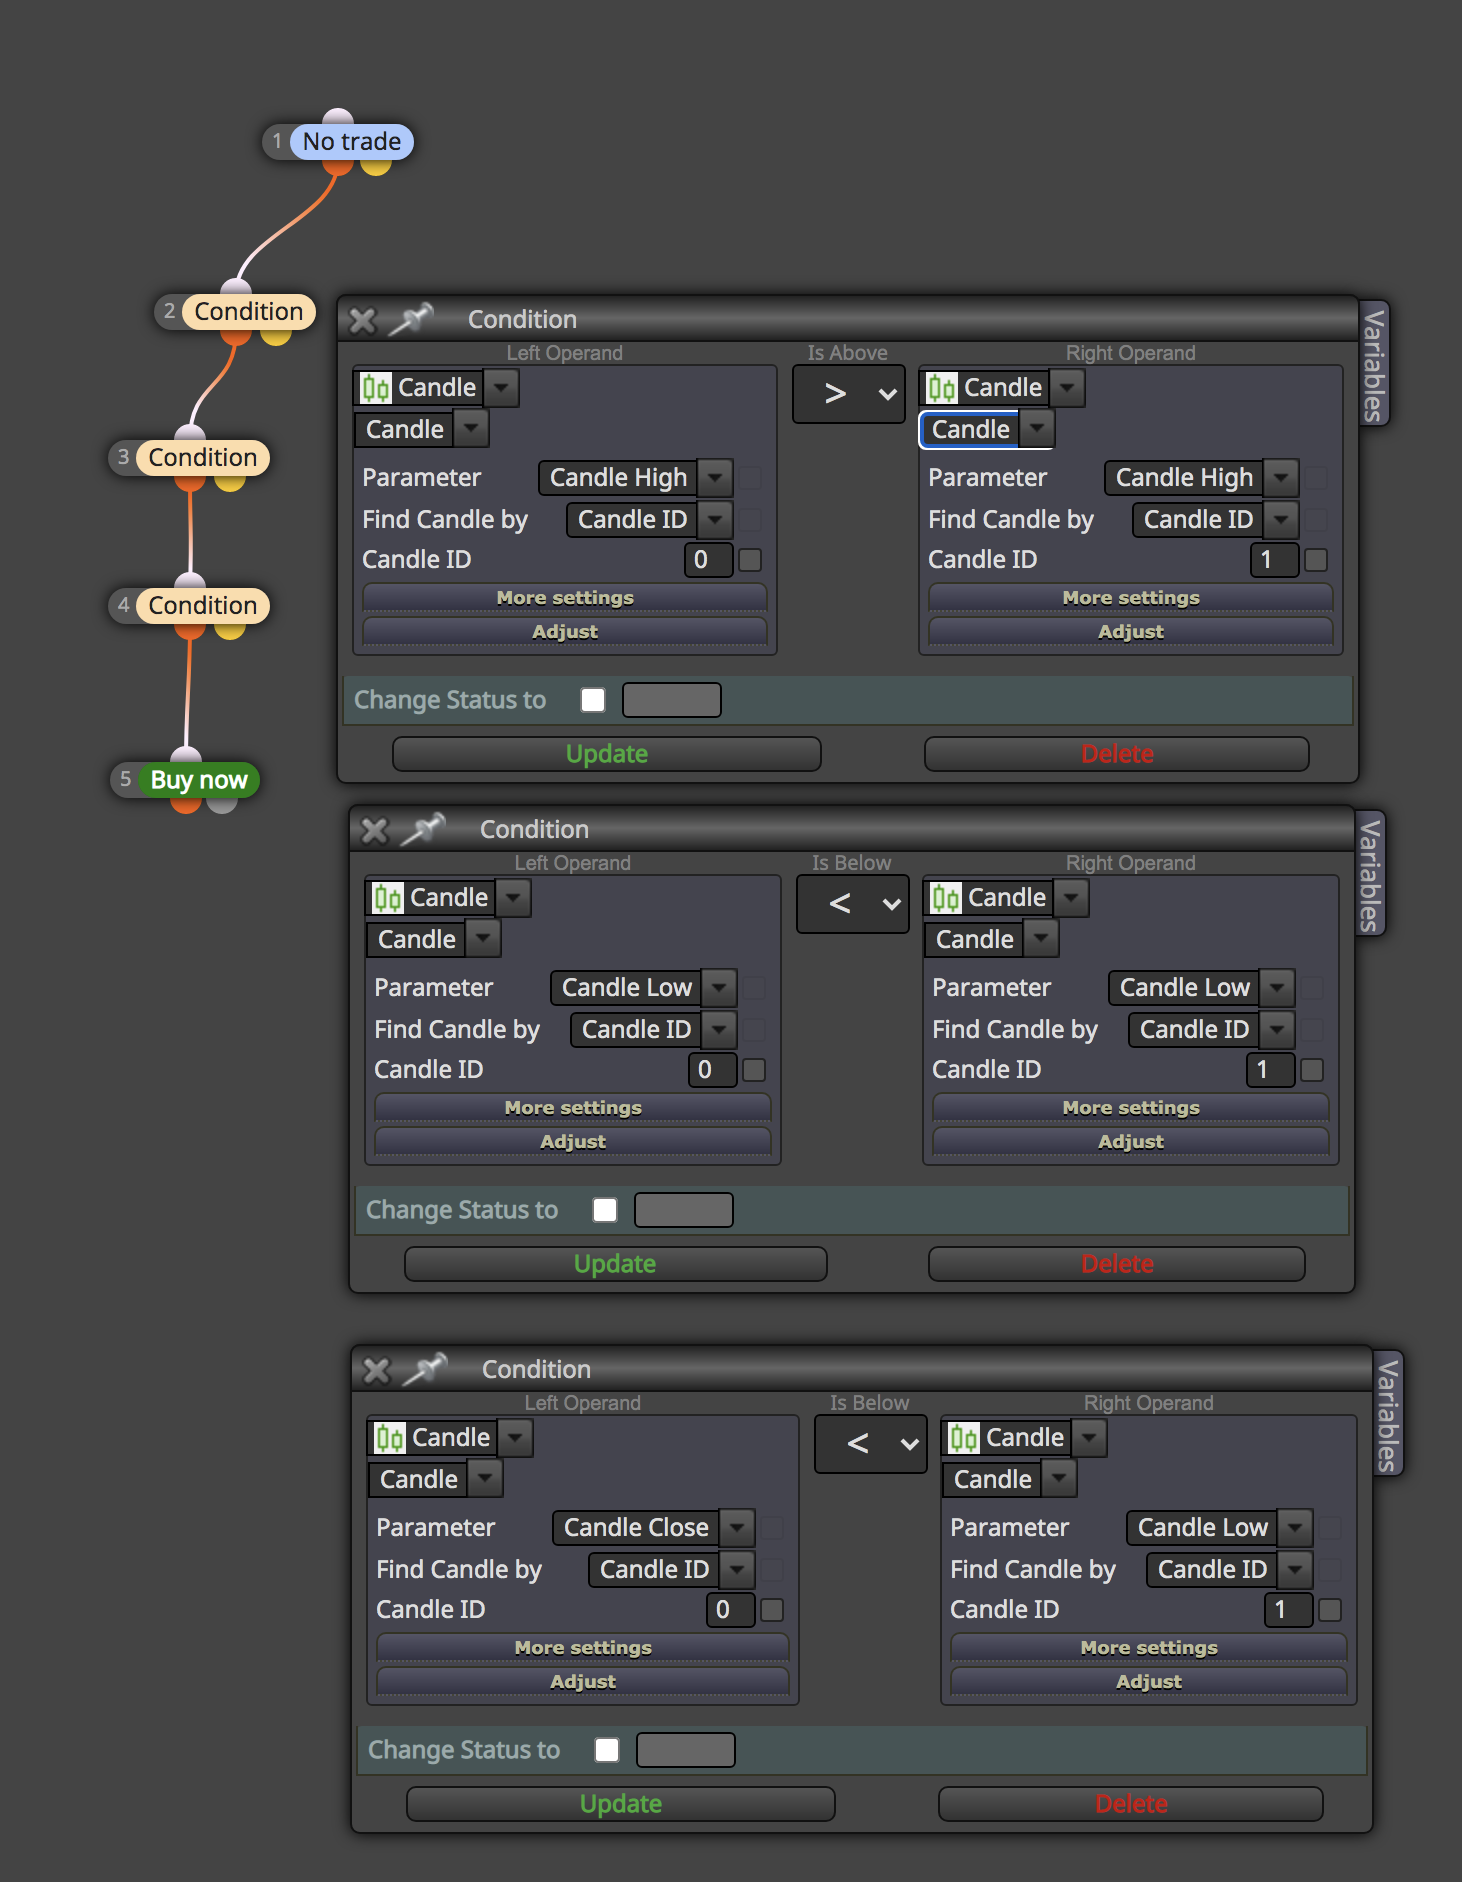Open Variables side tab of first panel
Screen dimensions: 1462x1882
point(1374,363)
